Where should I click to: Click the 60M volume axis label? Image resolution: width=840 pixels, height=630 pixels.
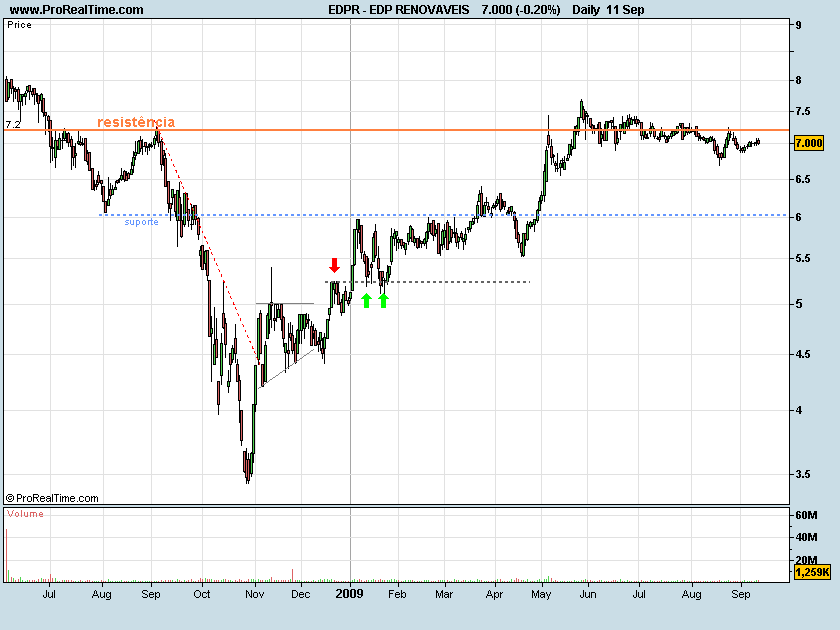(x=806, y=515)
